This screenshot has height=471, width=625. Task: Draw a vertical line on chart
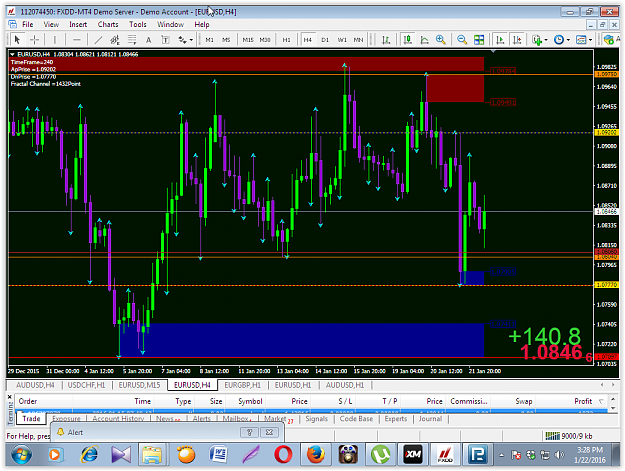click(55, 39)
